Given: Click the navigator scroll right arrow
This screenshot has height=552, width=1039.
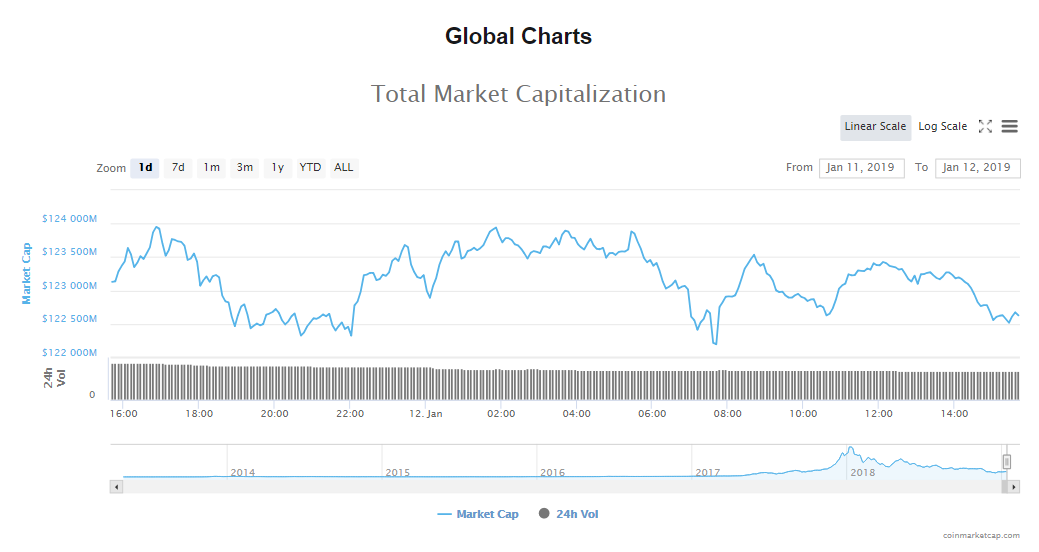Looking at the screenshot, I should coord(1013,487).
